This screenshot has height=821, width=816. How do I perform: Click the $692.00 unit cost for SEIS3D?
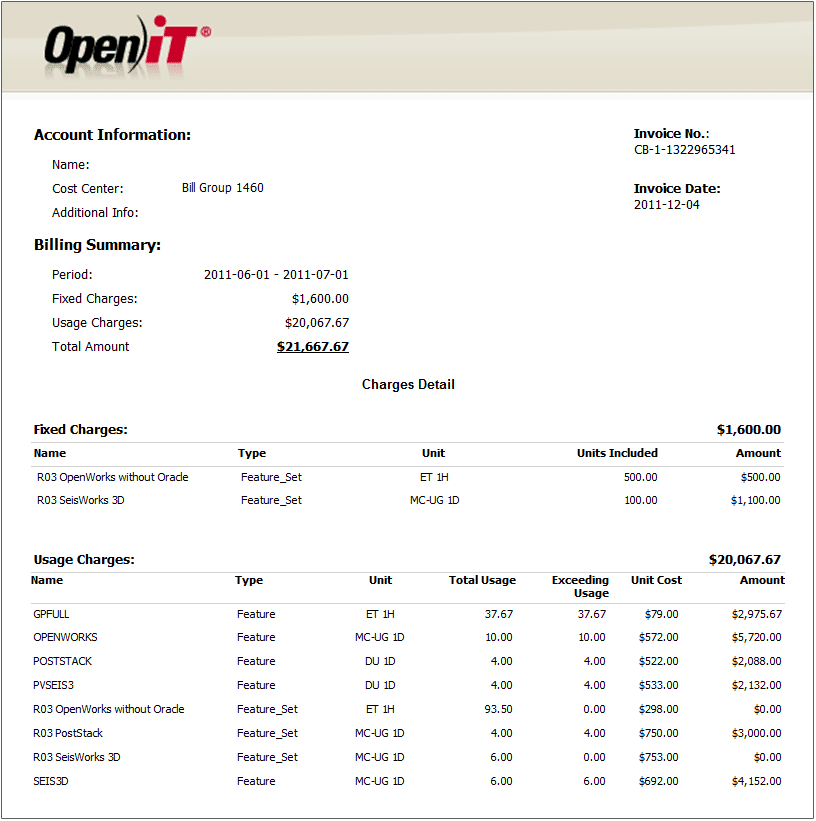(658, 781)
